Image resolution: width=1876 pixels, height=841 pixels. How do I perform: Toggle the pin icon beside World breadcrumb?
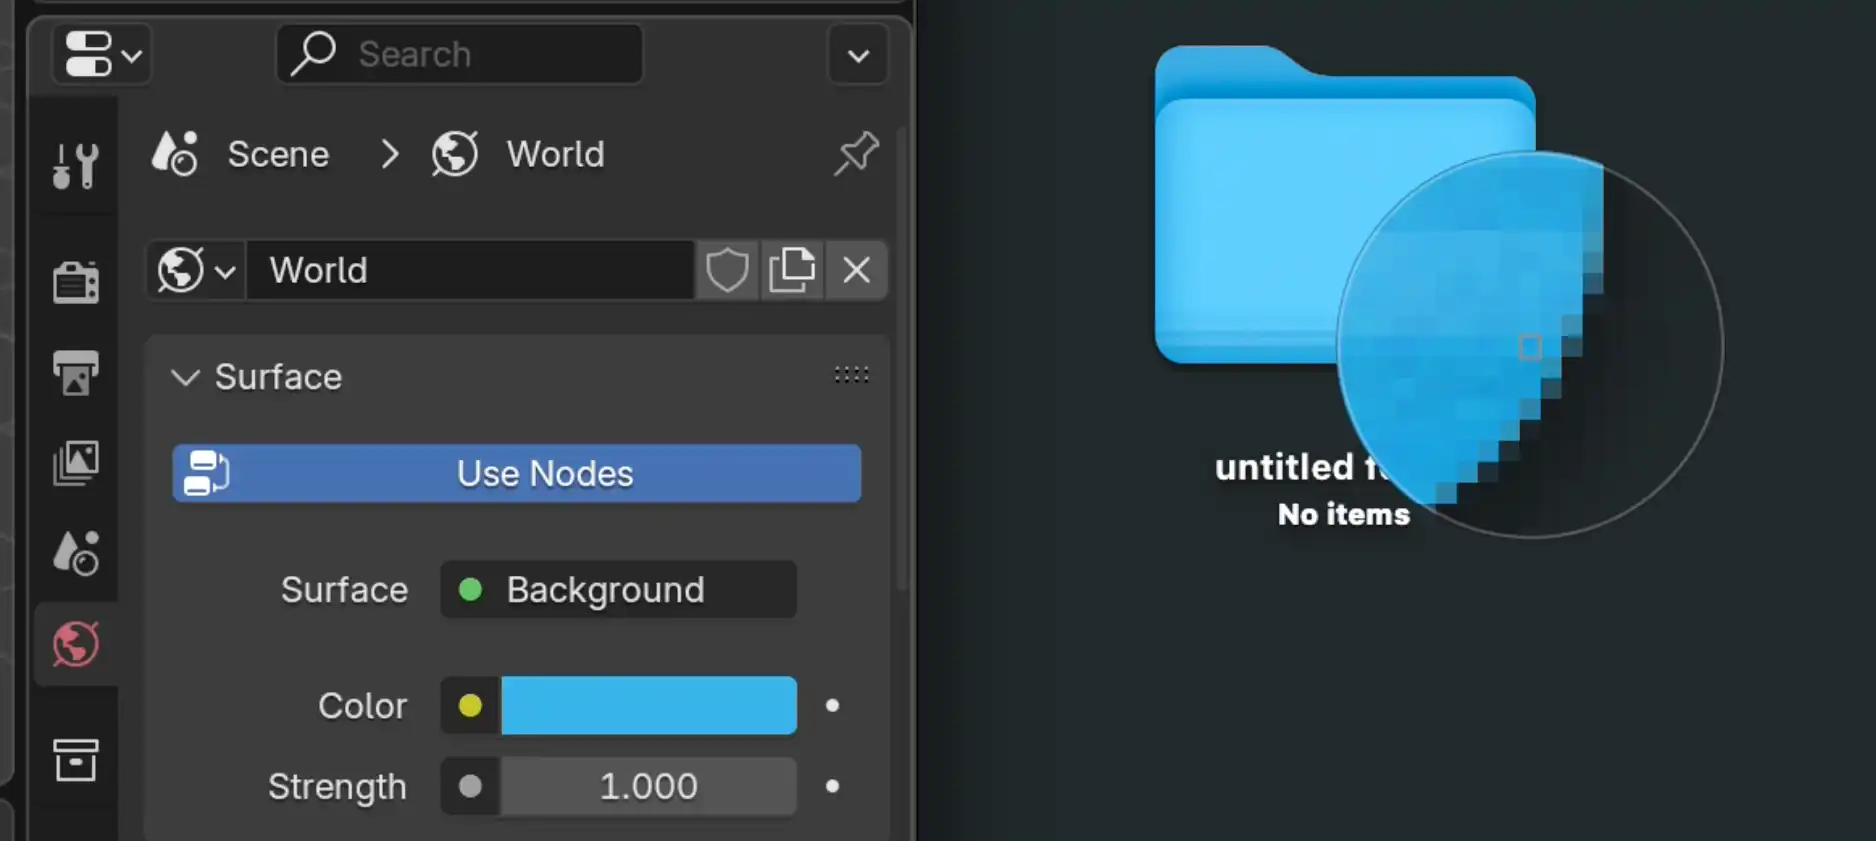(x=856, y=154)
